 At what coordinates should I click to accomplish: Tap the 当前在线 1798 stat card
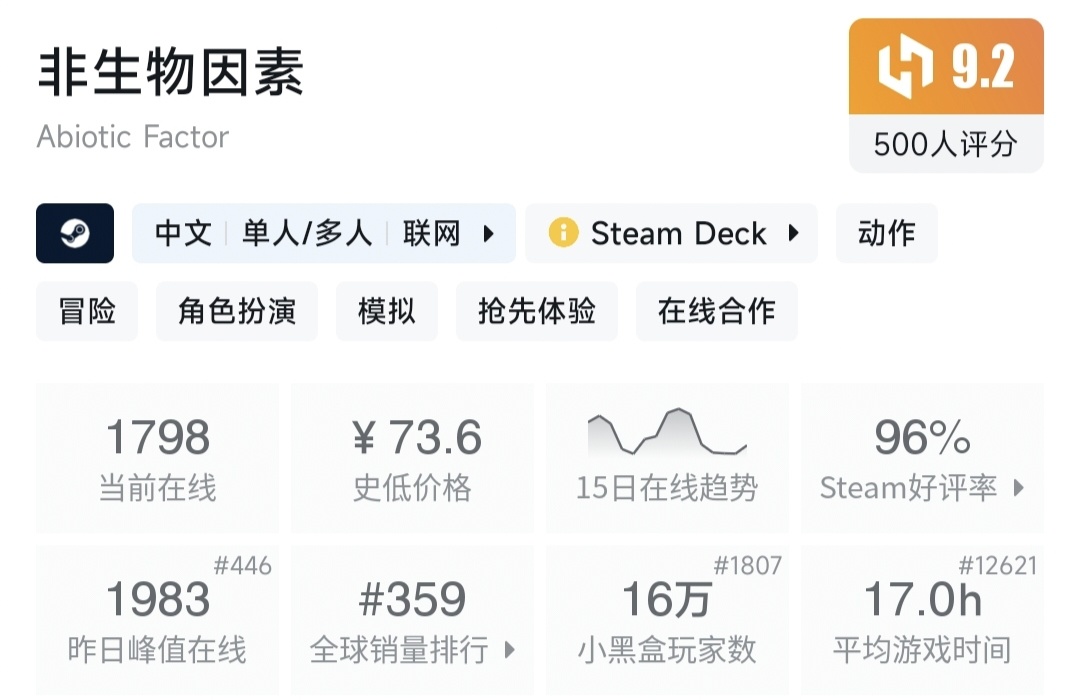point(158,458)
